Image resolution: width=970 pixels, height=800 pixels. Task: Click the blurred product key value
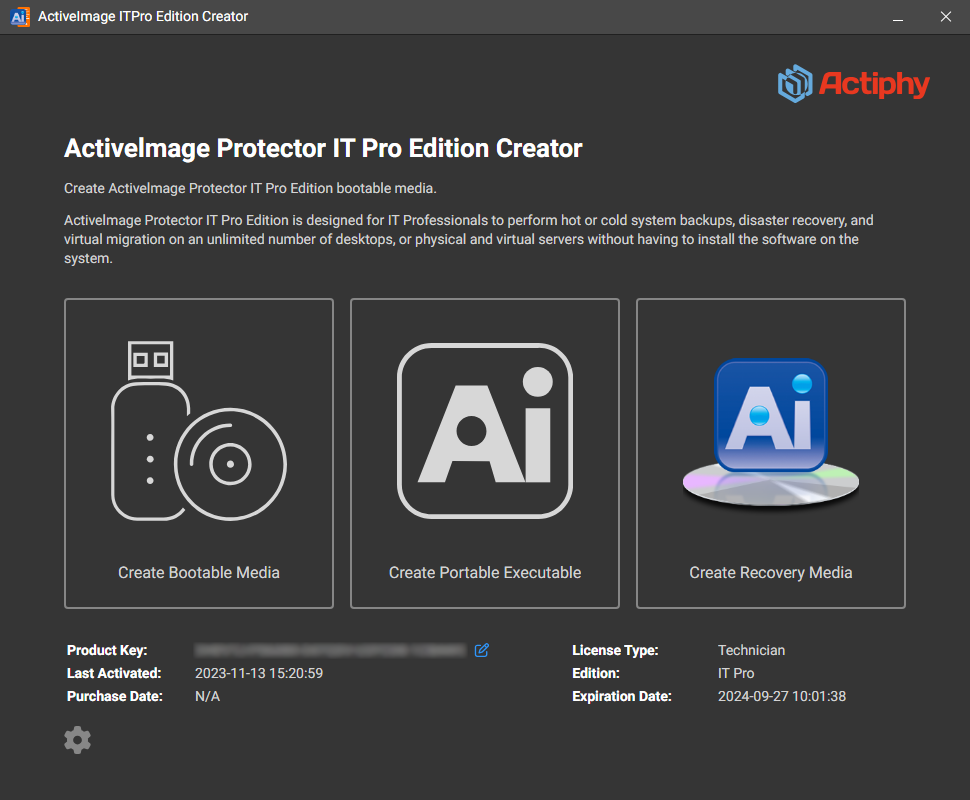330,650
